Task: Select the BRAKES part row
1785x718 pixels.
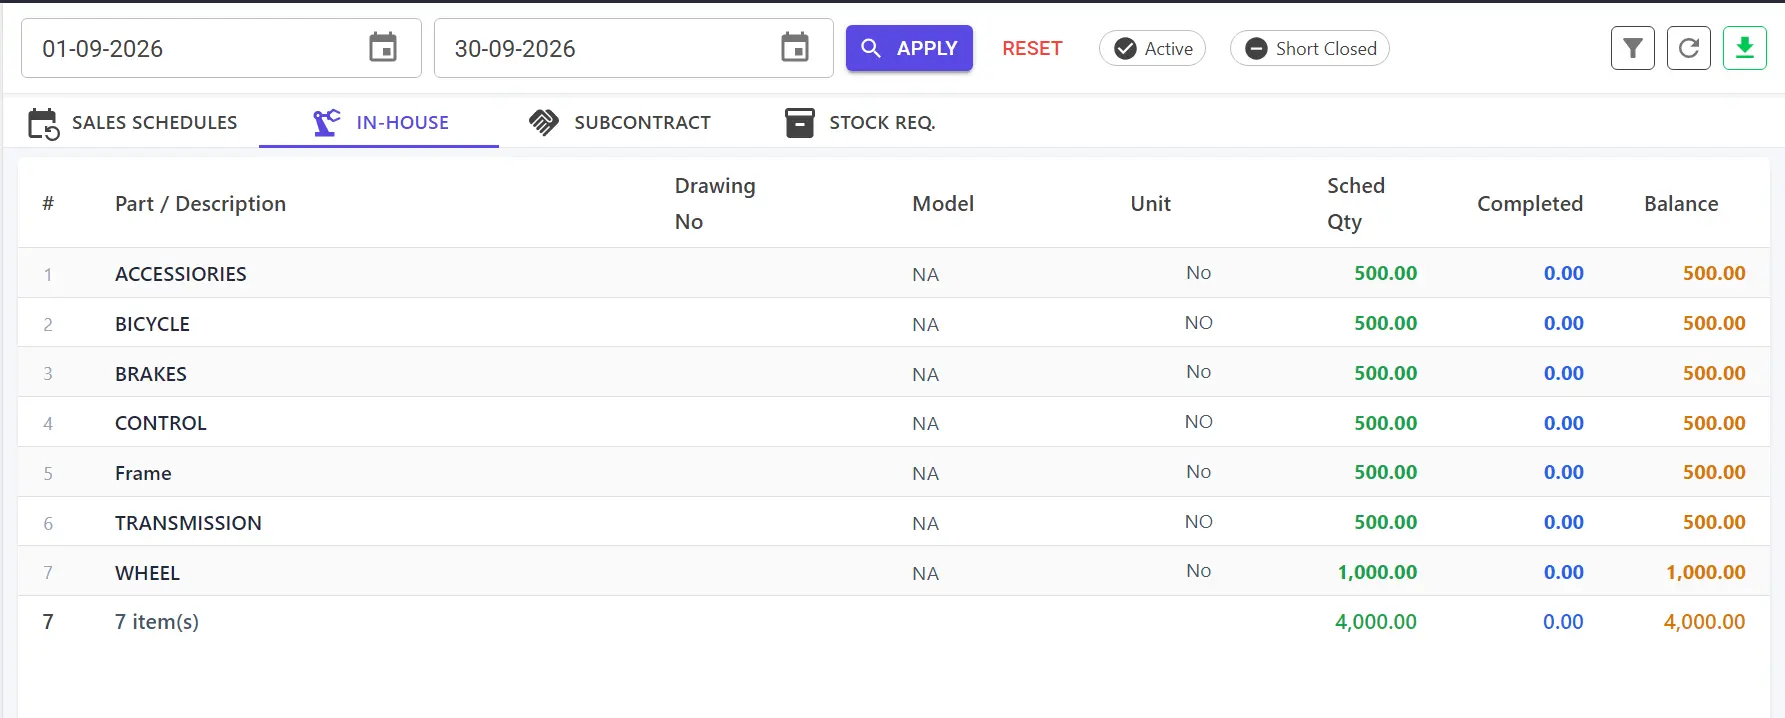Action: (x=894, y=373)
